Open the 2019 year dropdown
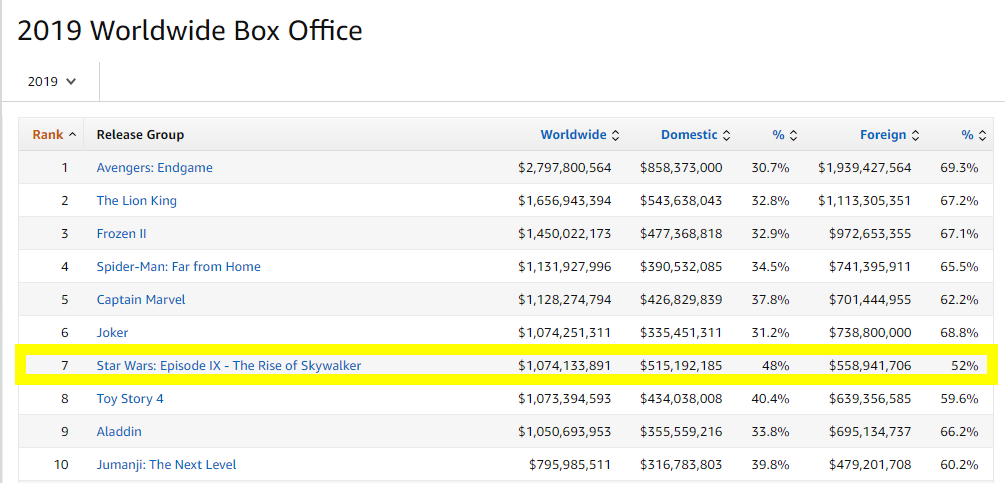The width and height of the screenshot is (1005, 483). [x=52, y=81]
